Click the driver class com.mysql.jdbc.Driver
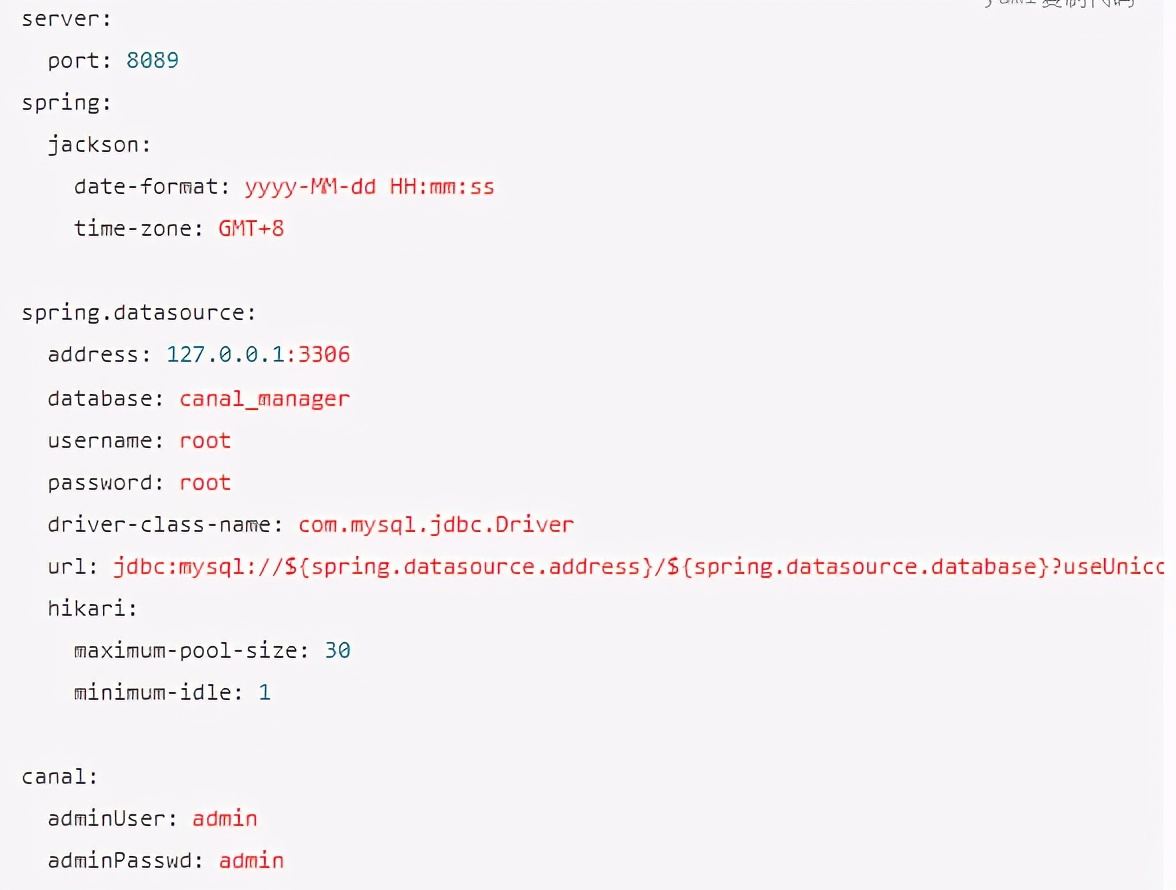The height and width of the screenshot is (890, 1176). pyautogui.click(x=436, y=525)
